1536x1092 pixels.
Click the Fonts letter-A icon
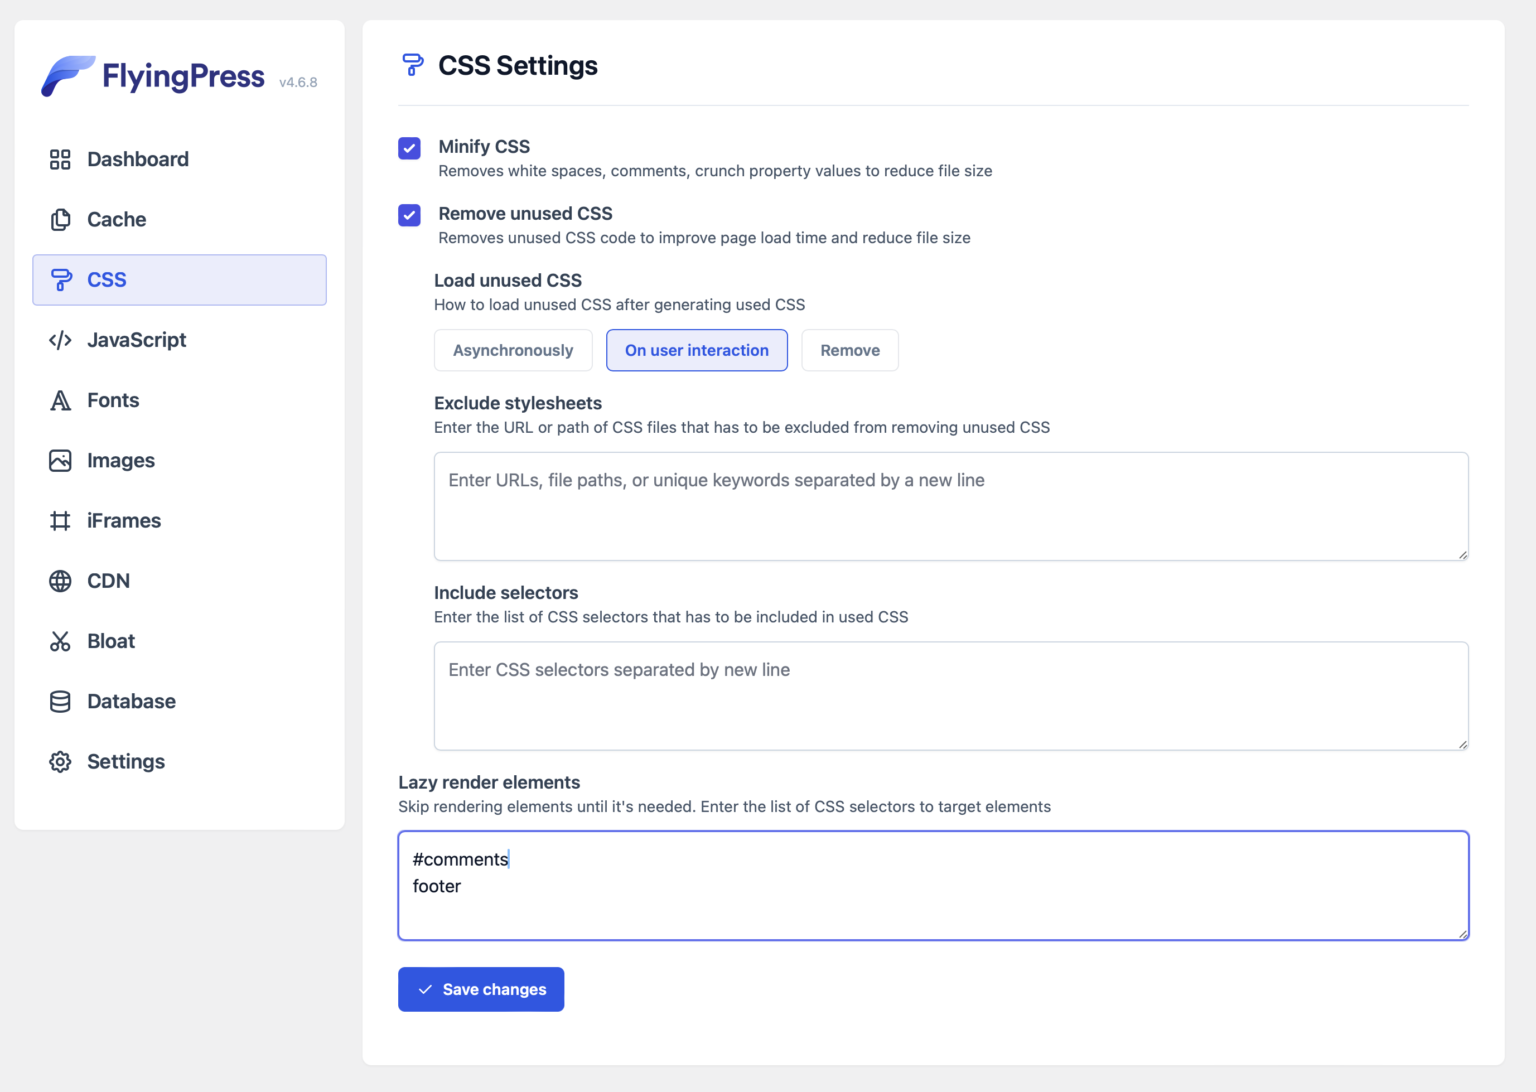[x=60, y=400]
